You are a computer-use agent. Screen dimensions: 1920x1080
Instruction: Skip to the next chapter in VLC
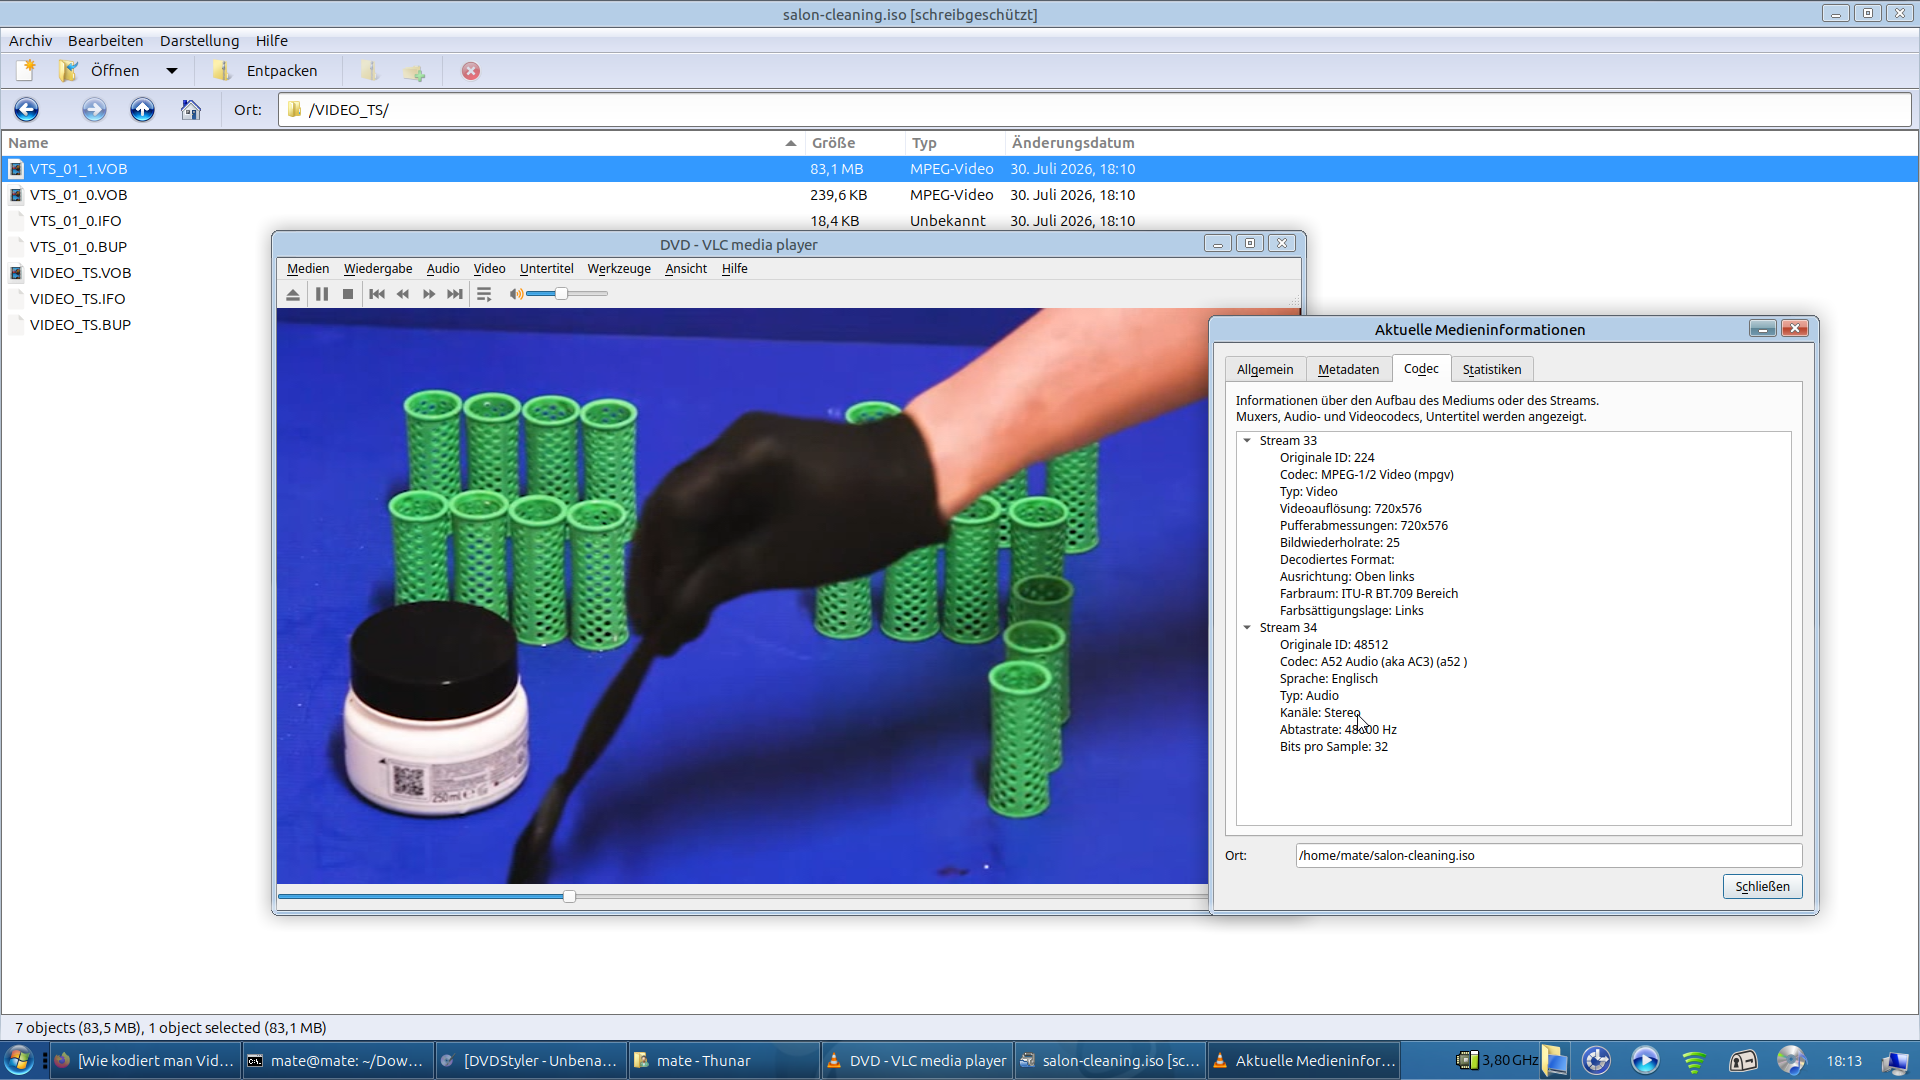click(x=455, y=294)
